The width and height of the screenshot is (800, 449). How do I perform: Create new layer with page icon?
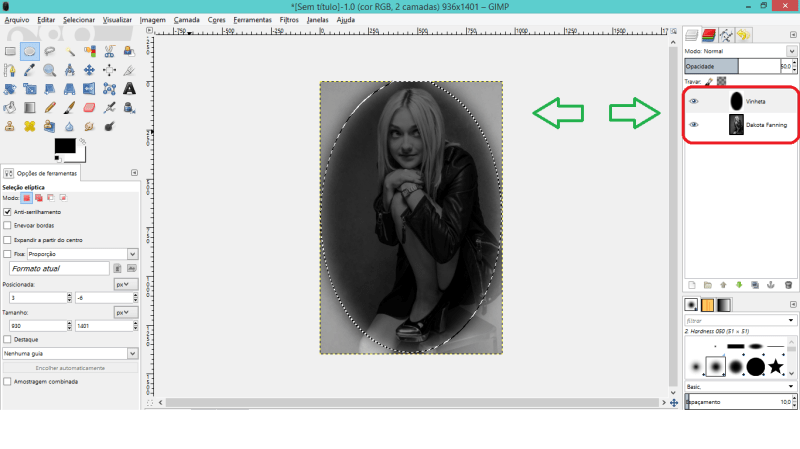(691, 285)
